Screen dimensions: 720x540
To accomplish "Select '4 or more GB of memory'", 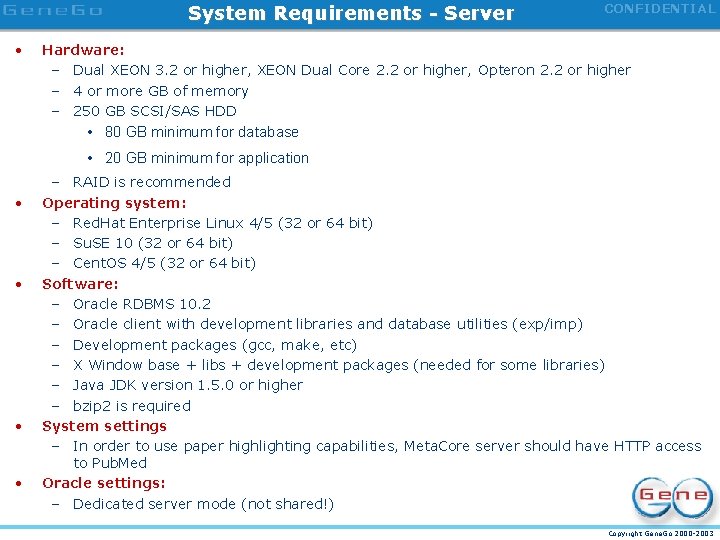I will pos(161,91).
